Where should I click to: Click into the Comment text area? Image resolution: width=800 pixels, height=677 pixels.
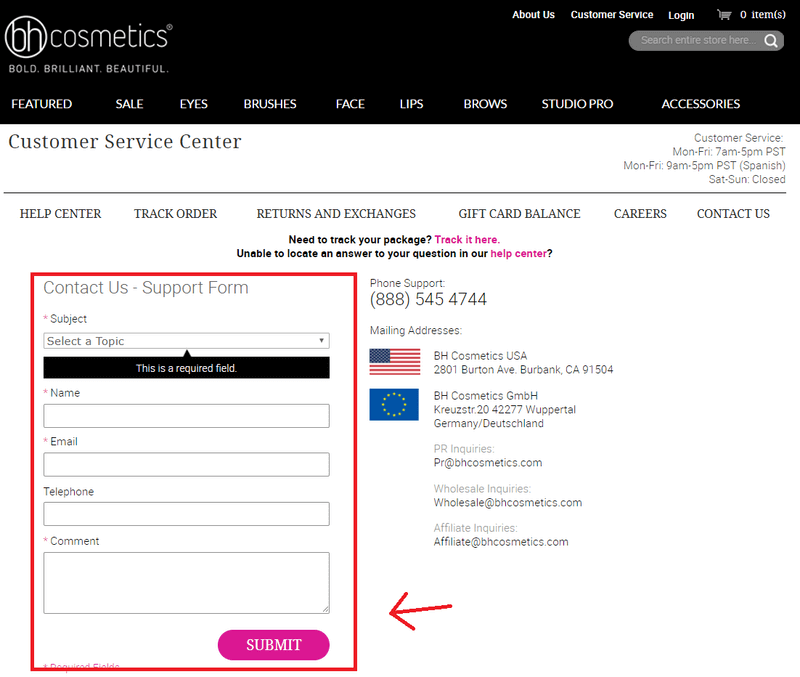[x=186, y=583]
